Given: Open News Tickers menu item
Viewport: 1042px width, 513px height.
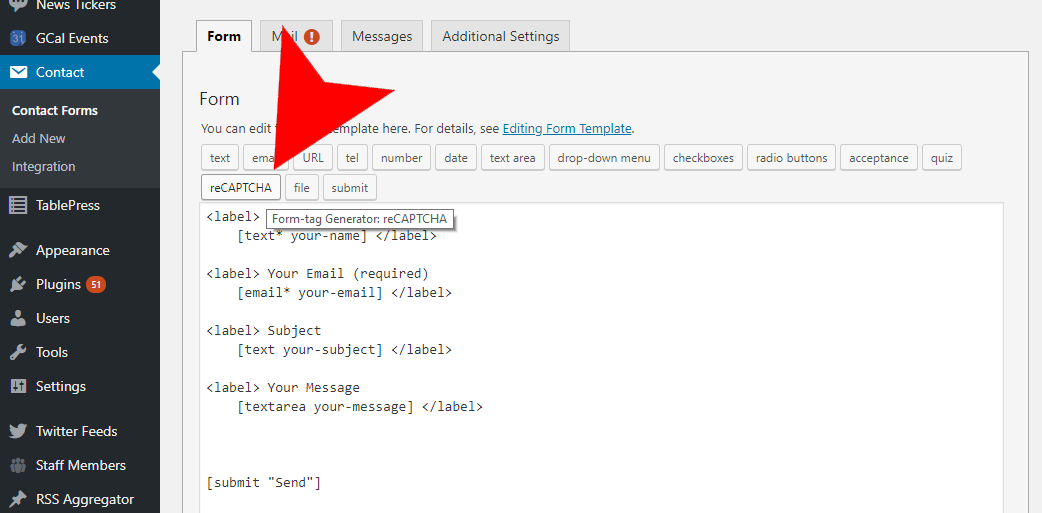Looking at the screenshot, I should click(x=76, y=5).
